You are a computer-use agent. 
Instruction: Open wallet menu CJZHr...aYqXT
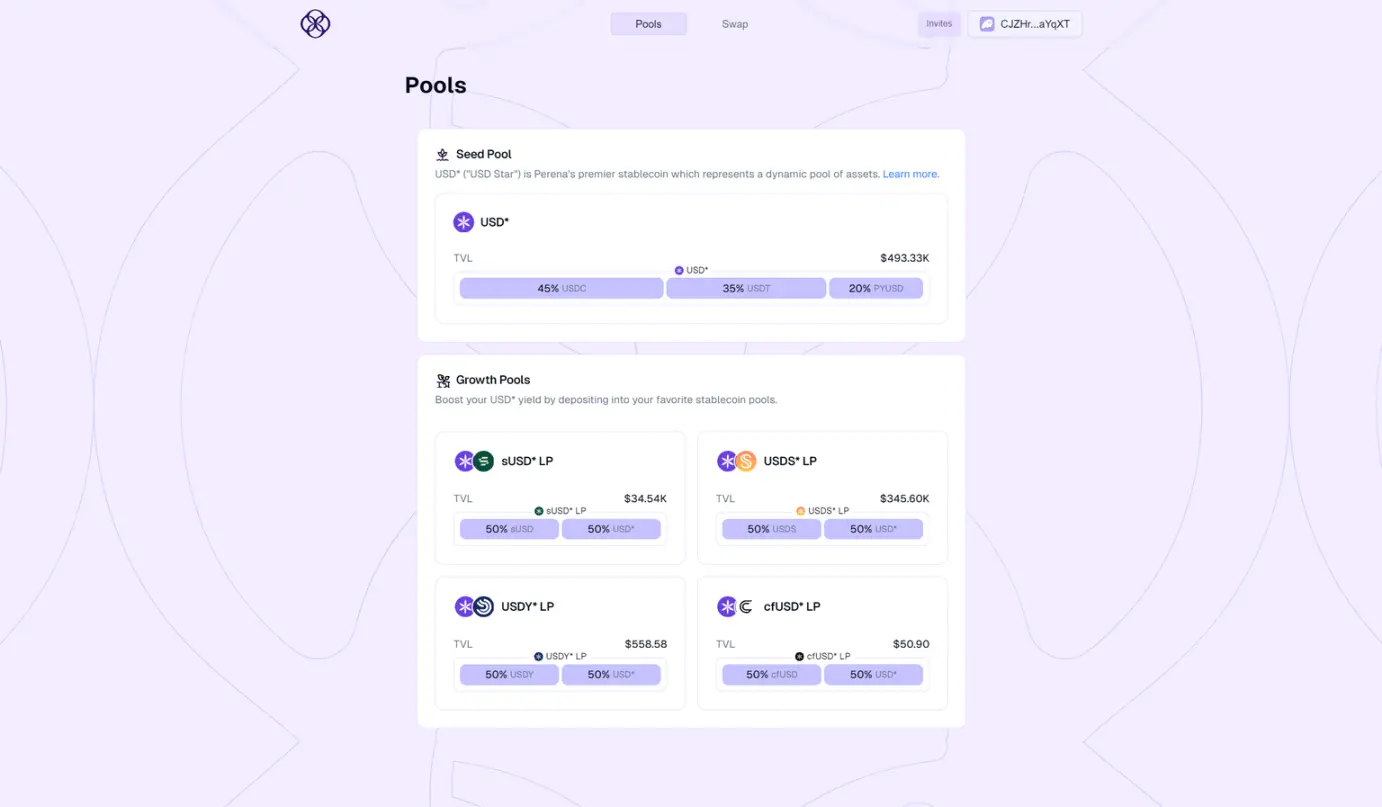(x=1025, y=24)
